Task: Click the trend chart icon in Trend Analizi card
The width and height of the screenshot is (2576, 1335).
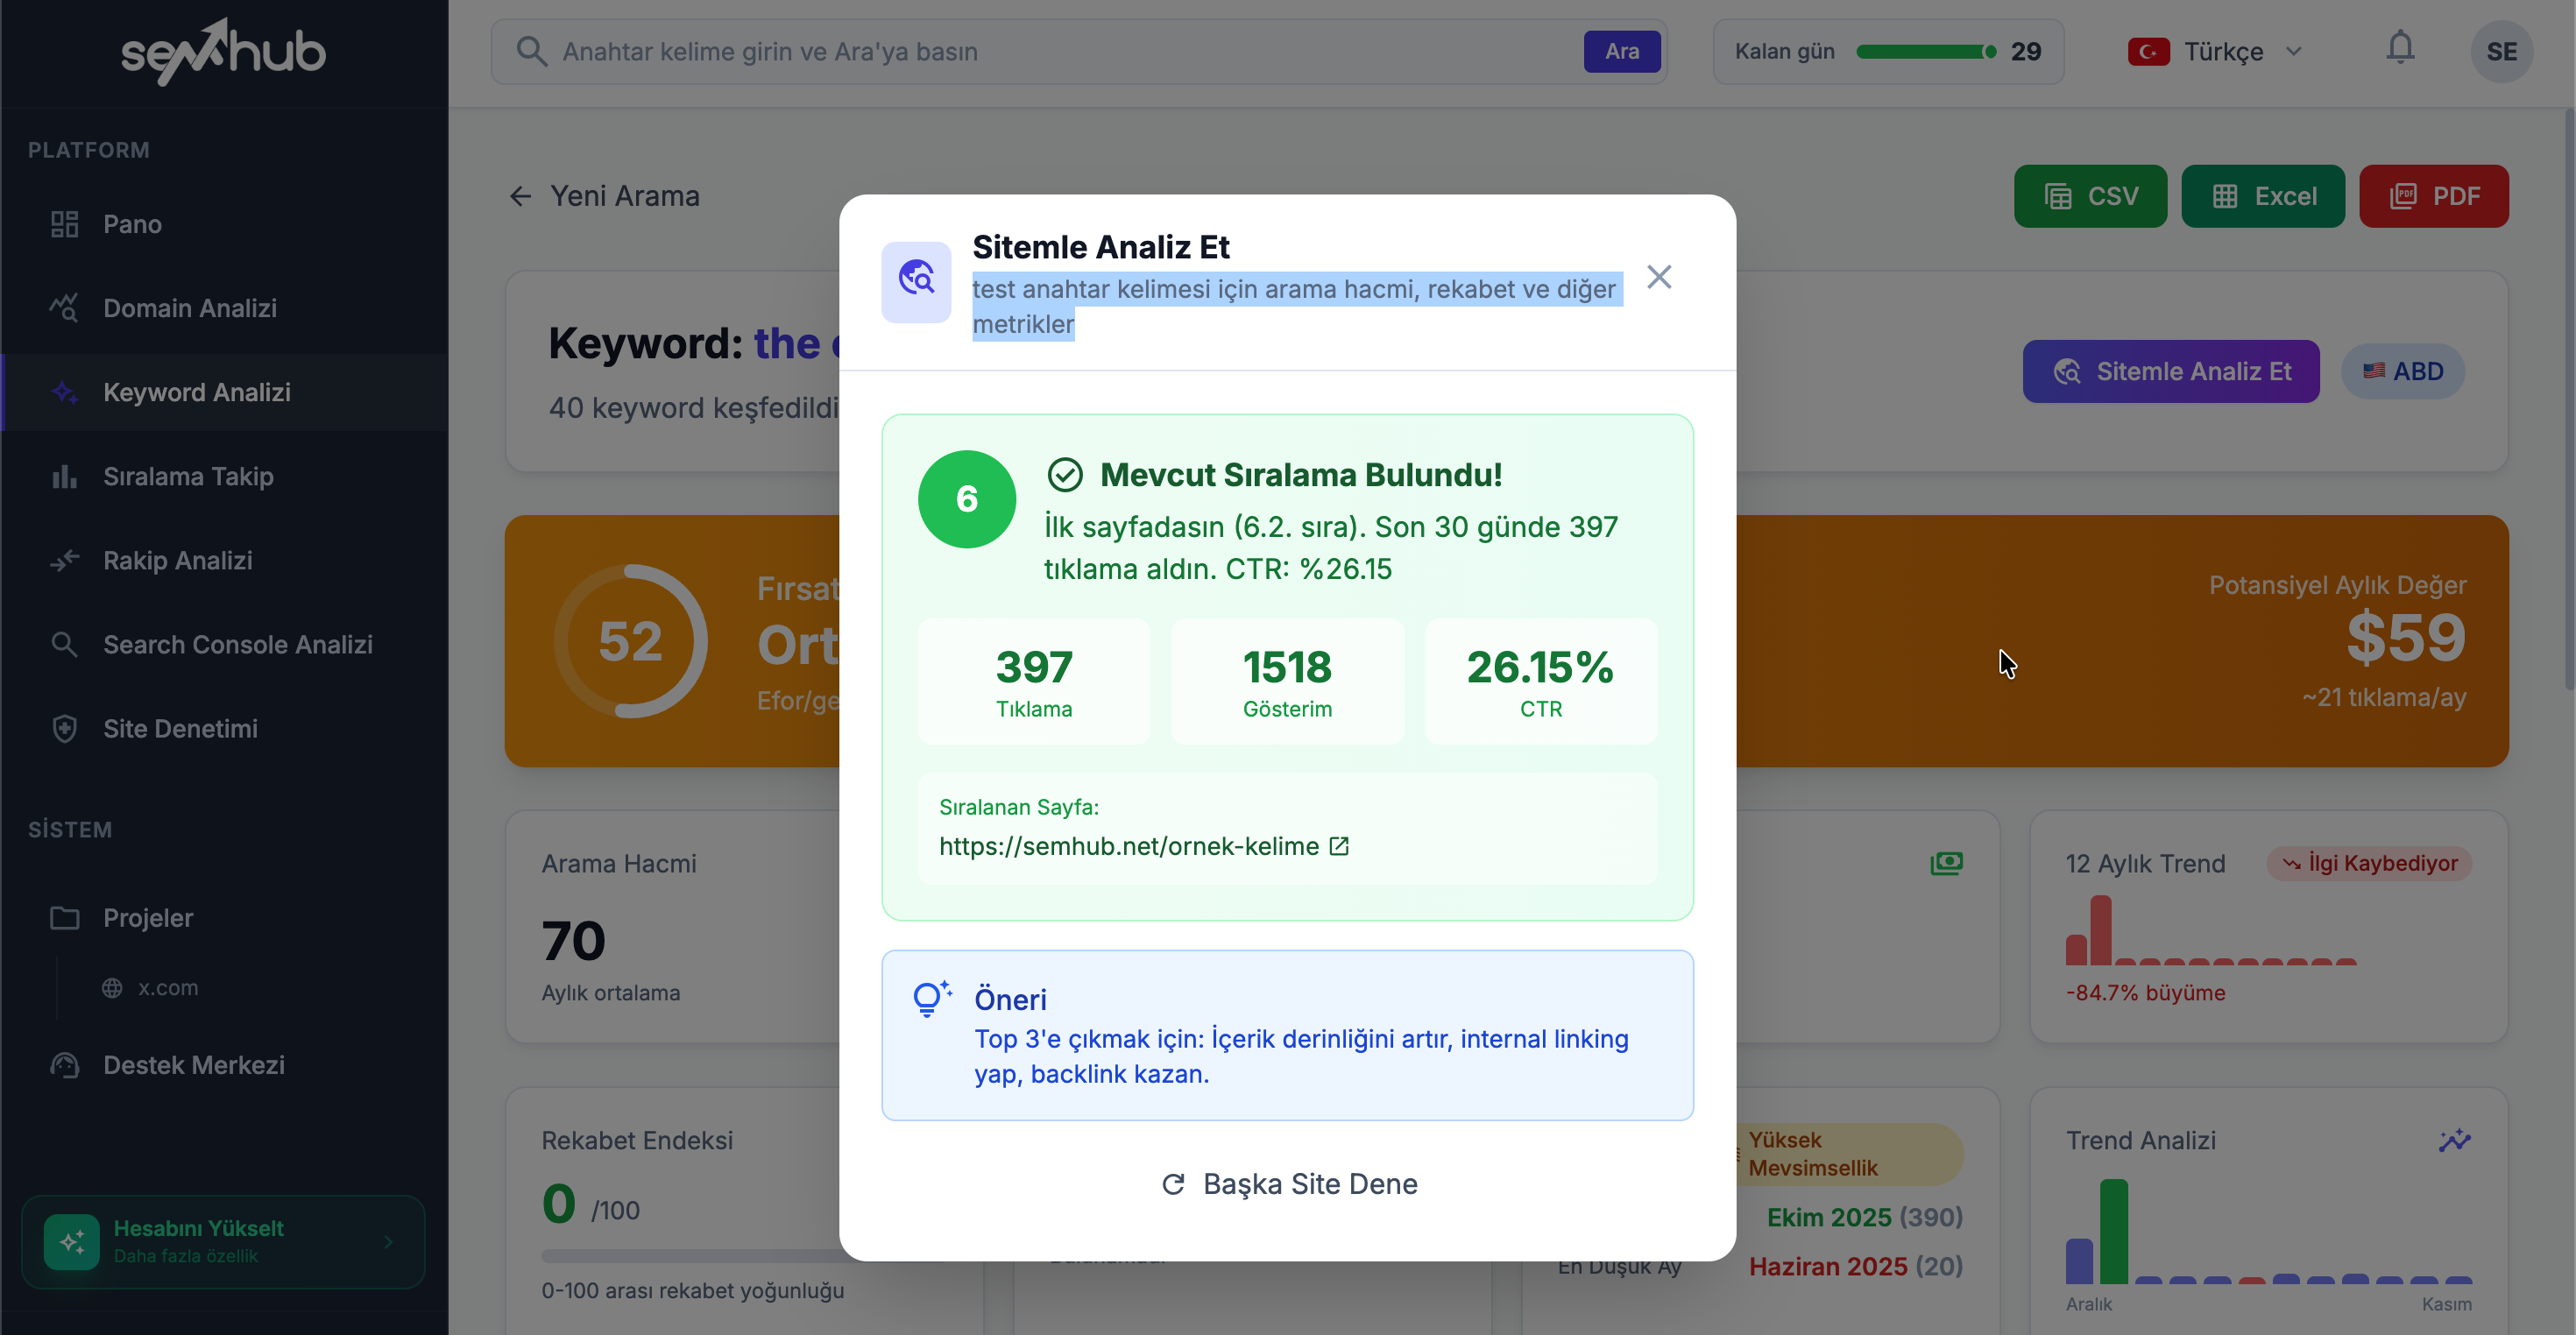Action: pyautogui.click(x=2454, y=1140)
